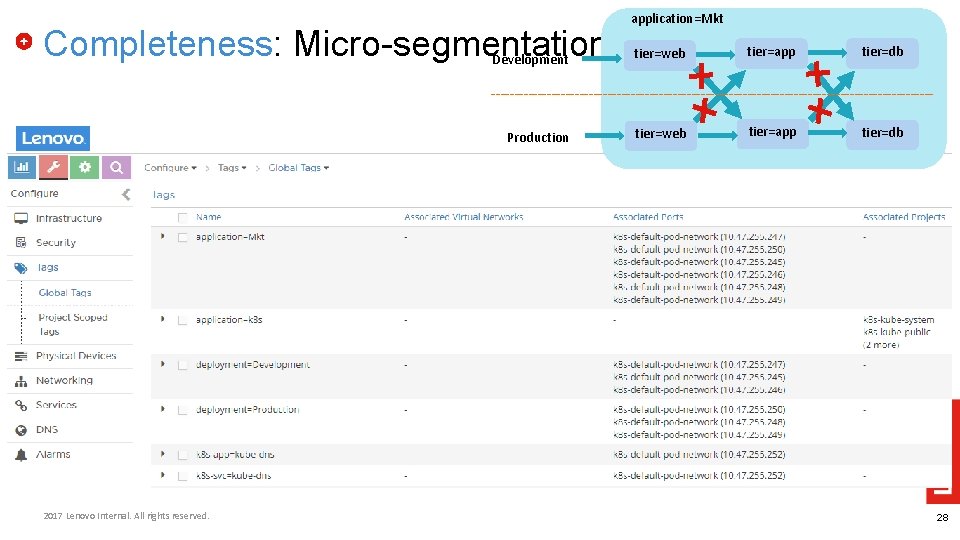Click the '(2 more)' projects link
The height and width of the screenshot is (540, 960).
880,345
